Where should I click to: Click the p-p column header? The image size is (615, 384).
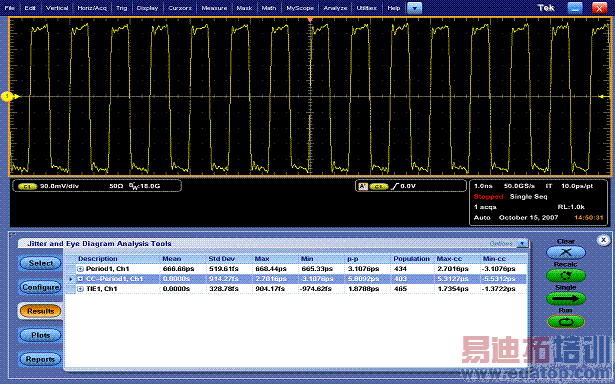pos(353,259)
